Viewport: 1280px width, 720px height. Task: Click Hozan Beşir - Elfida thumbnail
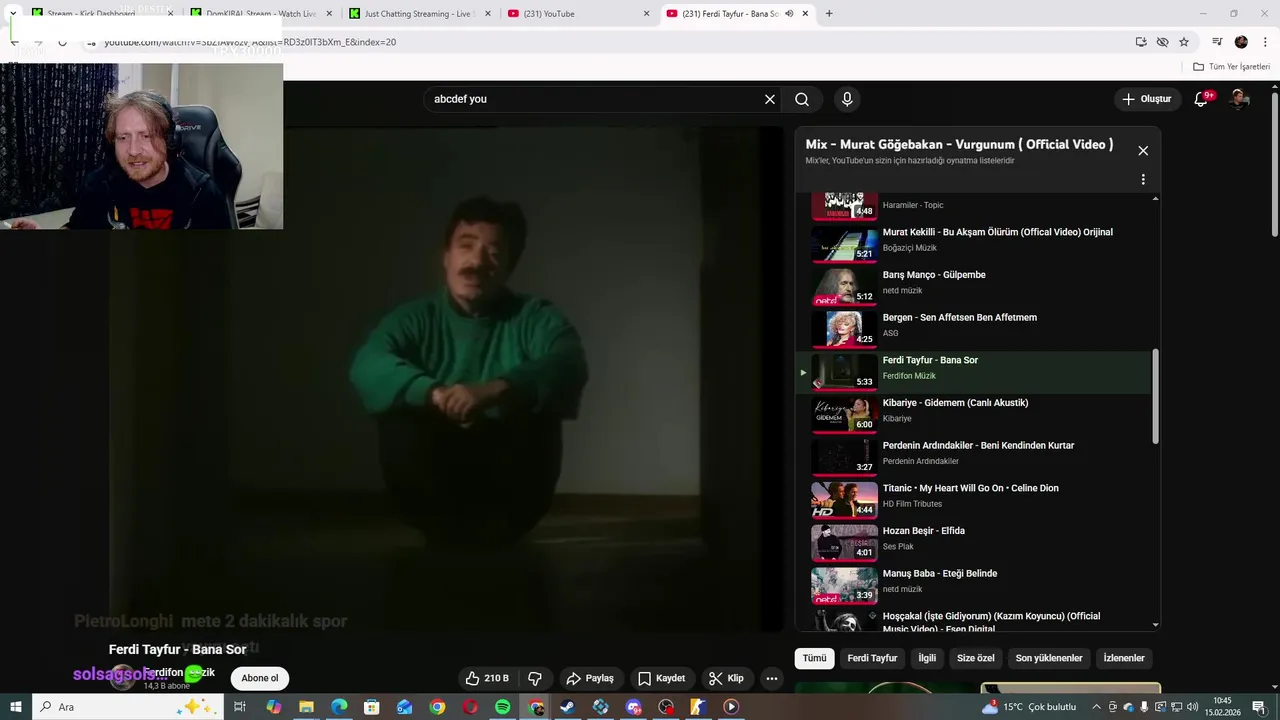[x=844, y=543]
